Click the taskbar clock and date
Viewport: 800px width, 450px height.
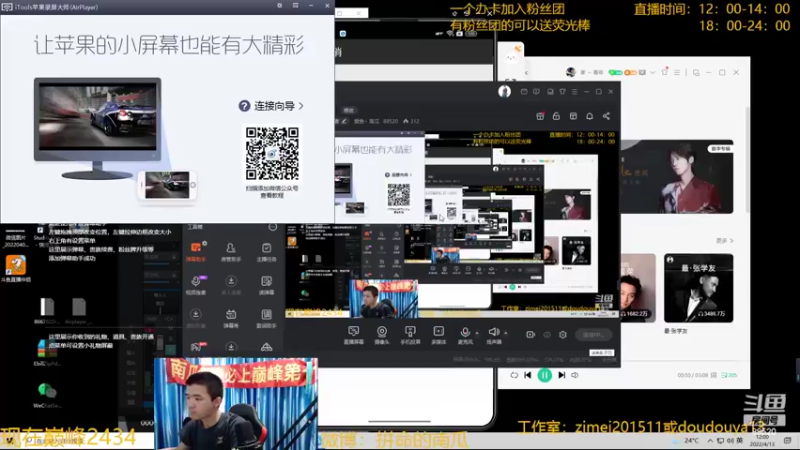[762, 440]
